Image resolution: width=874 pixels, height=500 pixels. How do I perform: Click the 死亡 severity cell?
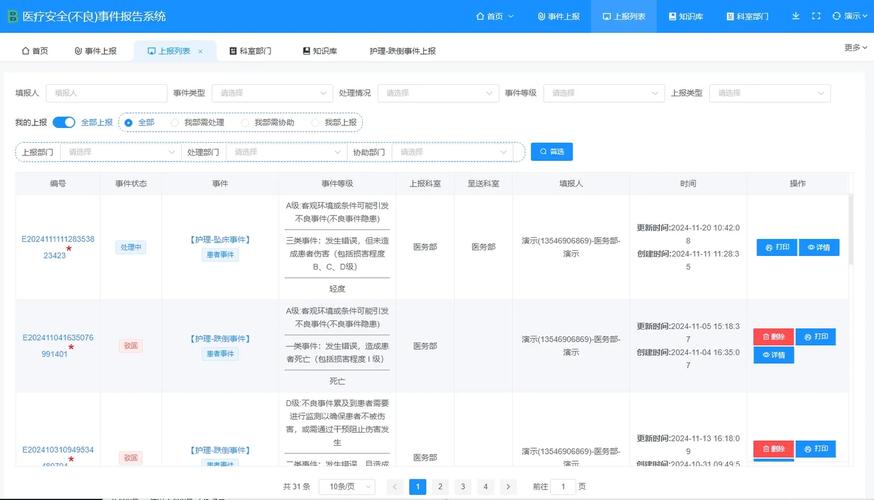[x=337, y=381]
